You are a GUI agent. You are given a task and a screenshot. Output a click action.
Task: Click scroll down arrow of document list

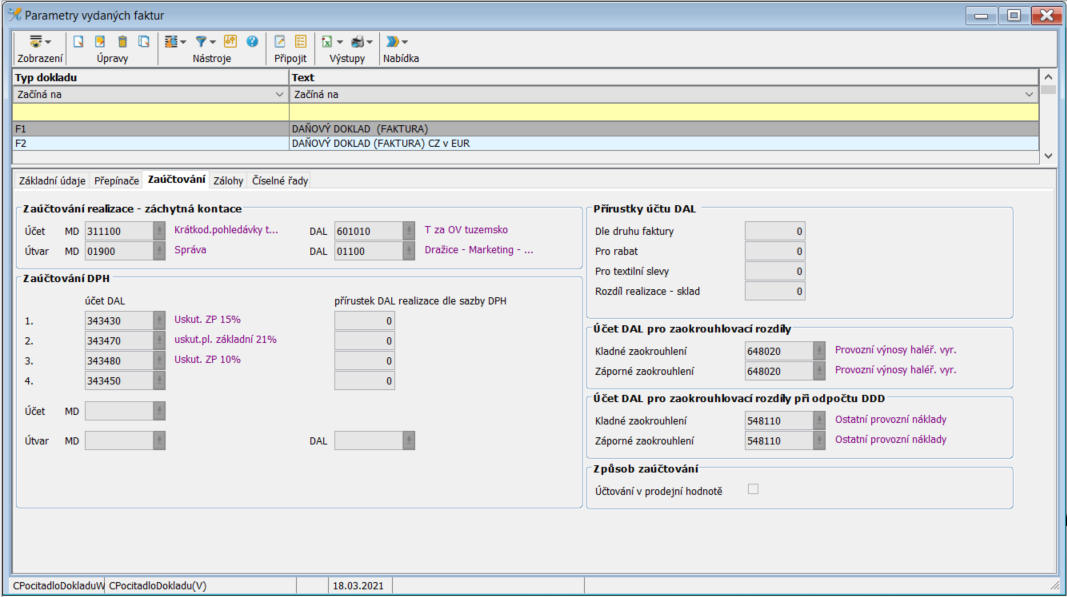coord(1047,156)
